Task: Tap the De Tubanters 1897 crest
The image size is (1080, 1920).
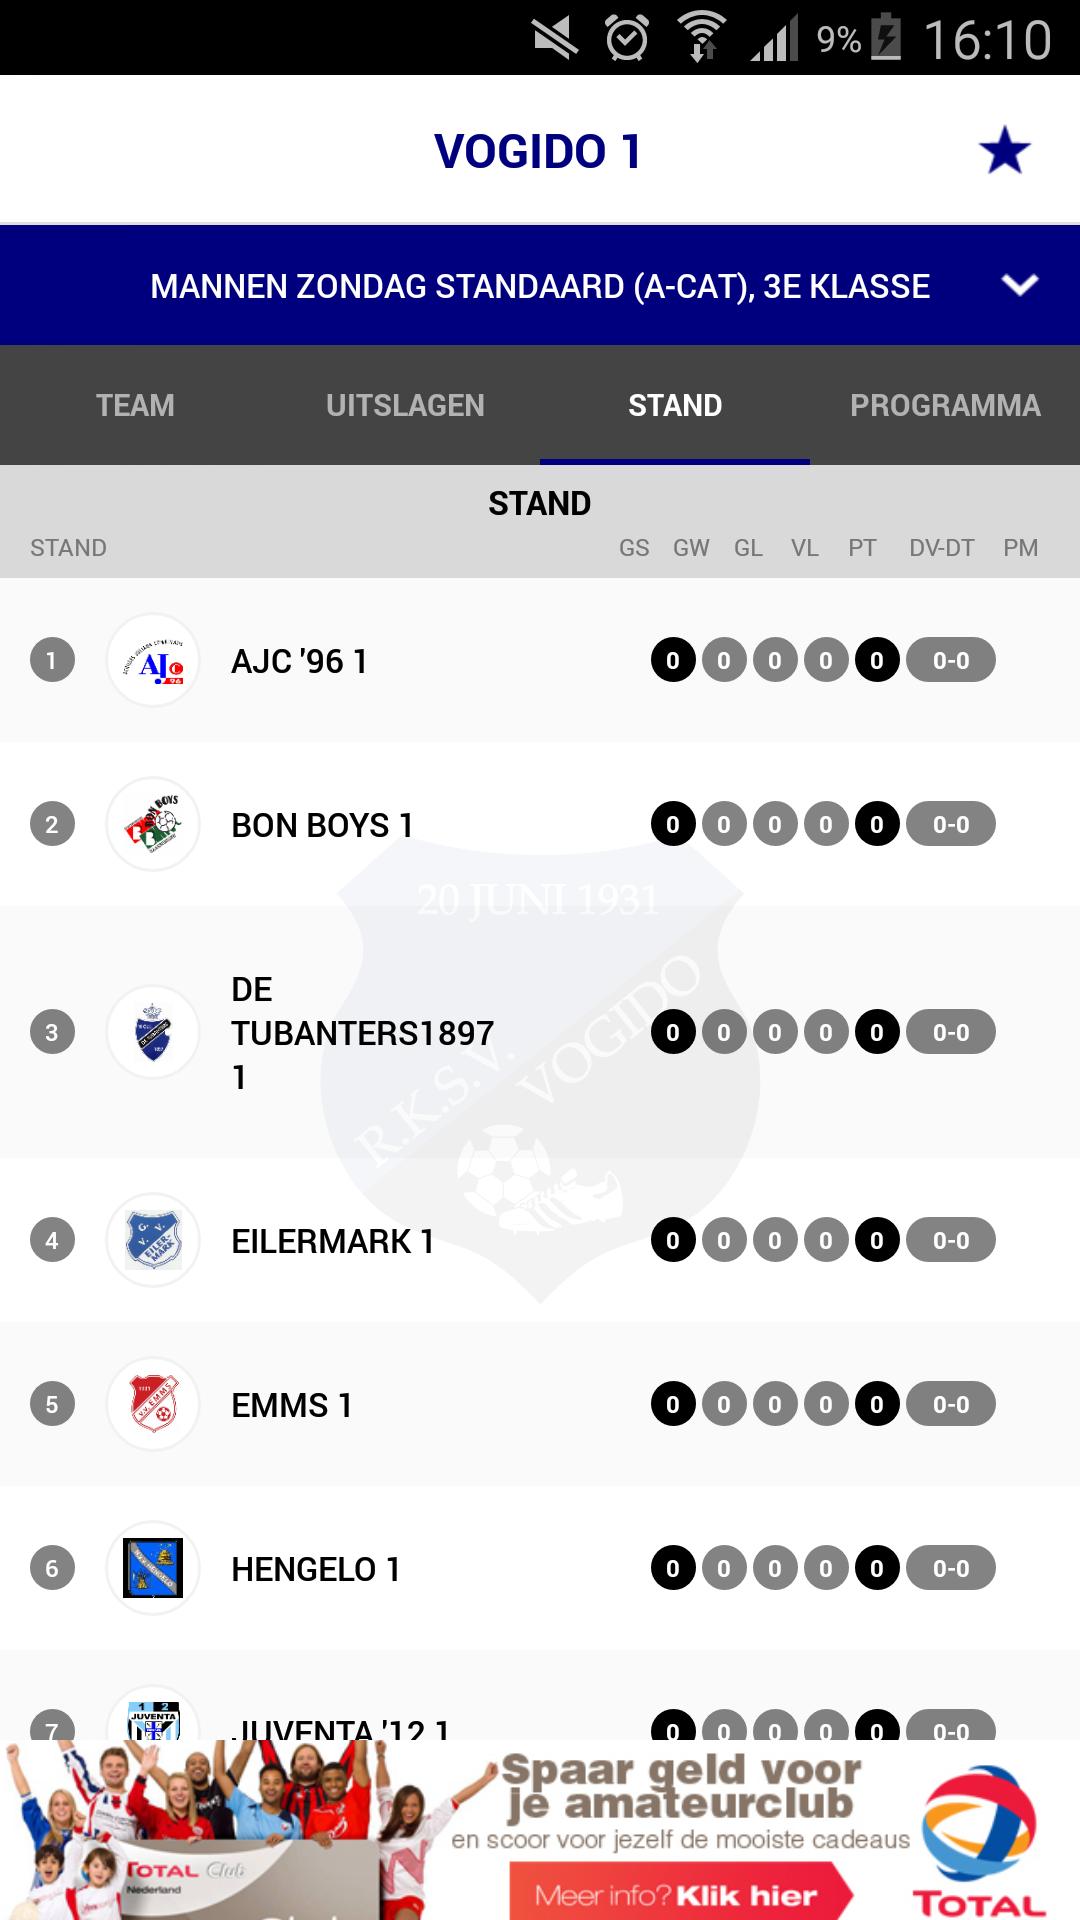Action: click(x=153, y=1033)
